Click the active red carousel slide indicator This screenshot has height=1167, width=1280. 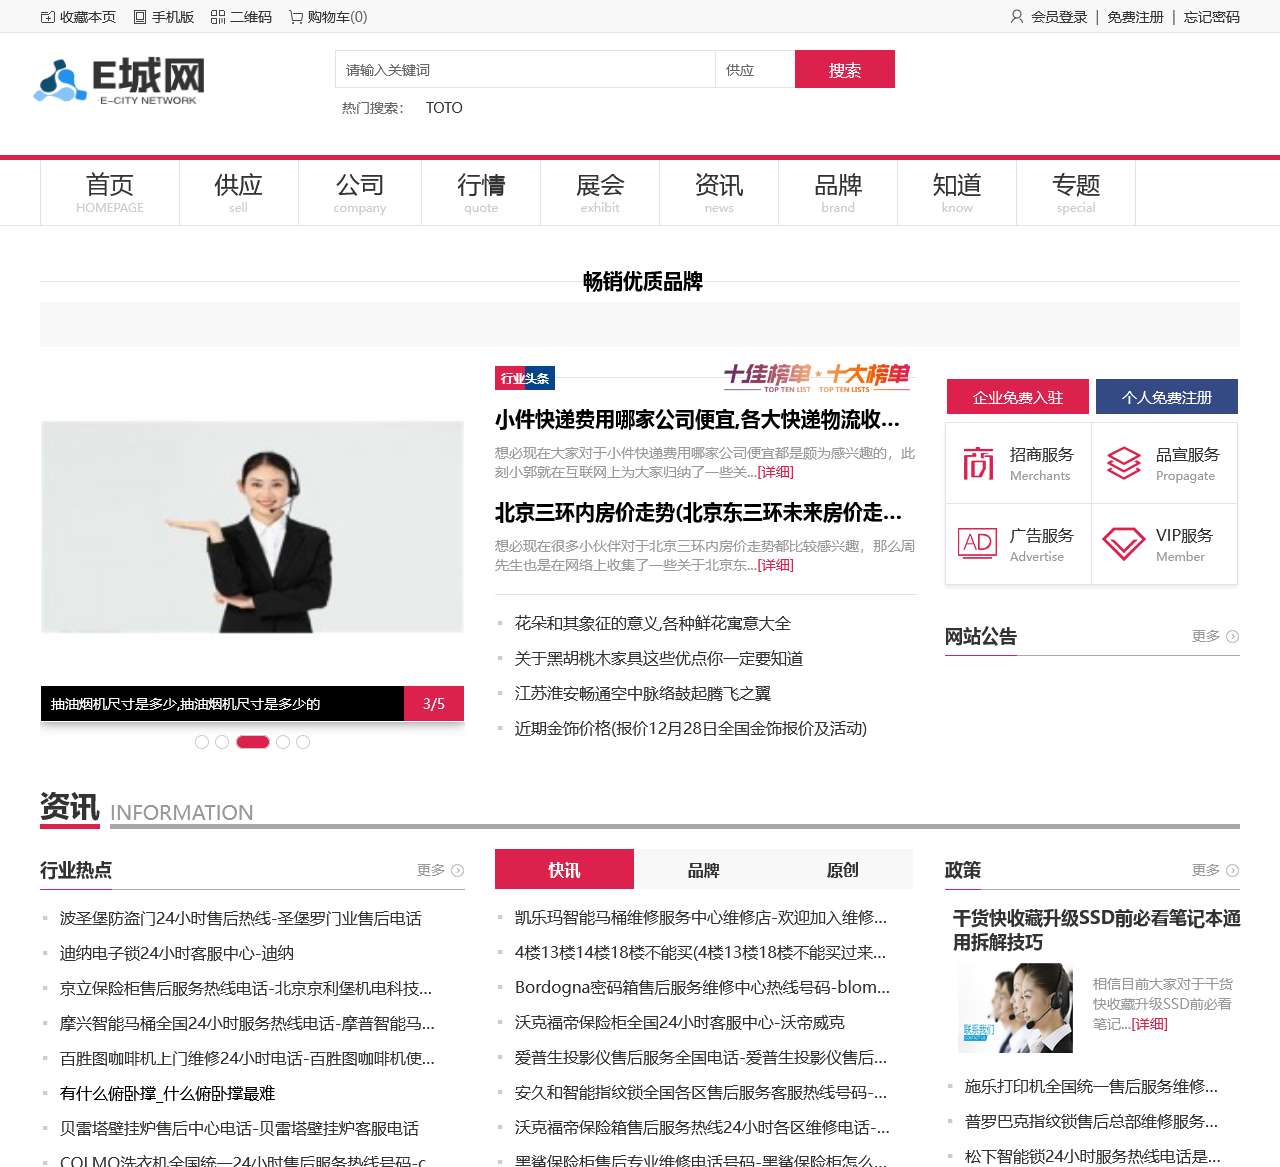tap(252, 742)
